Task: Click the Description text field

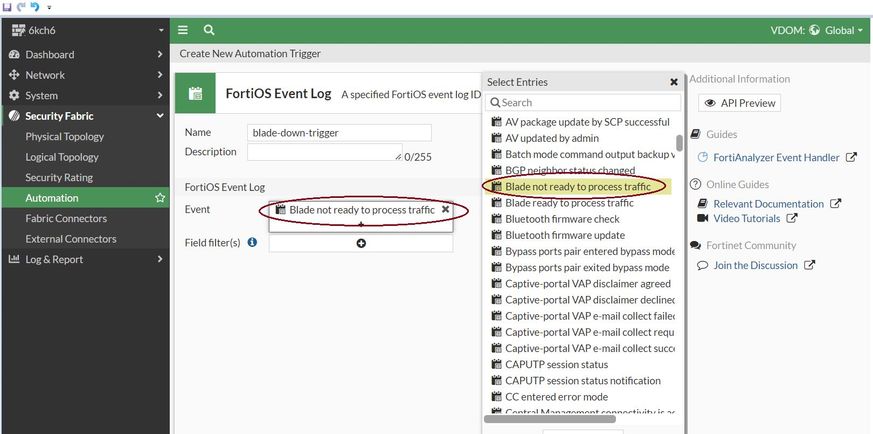Action: pyautogui.click(x=325, y=152)
